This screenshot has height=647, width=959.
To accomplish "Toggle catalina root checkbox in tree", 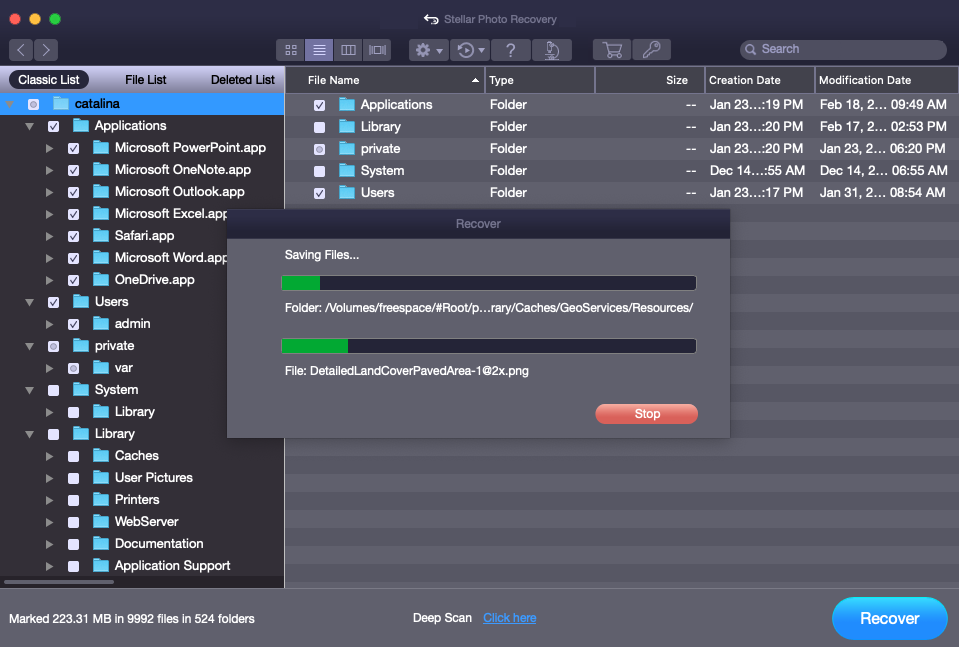I will (34, 105).
